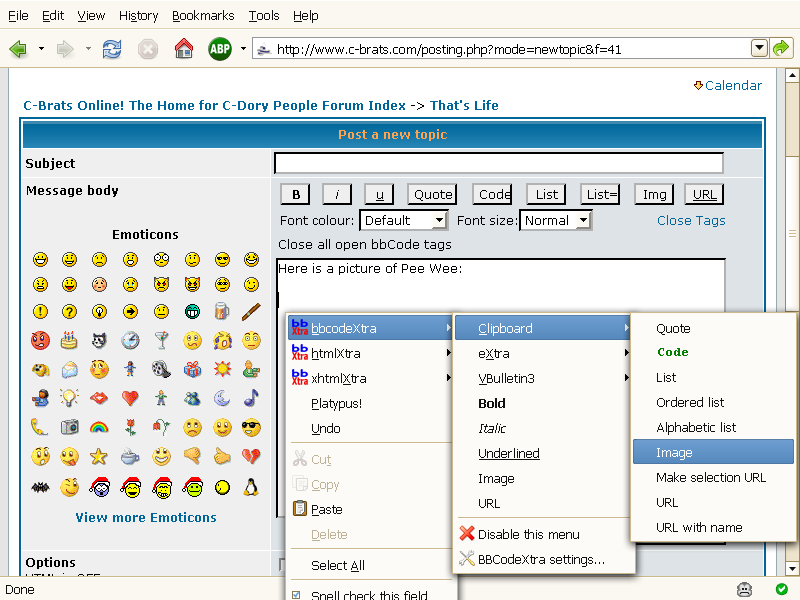Insert the sun emoticon
Viewport: 800px width, 600px height.
[x=222, y=368]
